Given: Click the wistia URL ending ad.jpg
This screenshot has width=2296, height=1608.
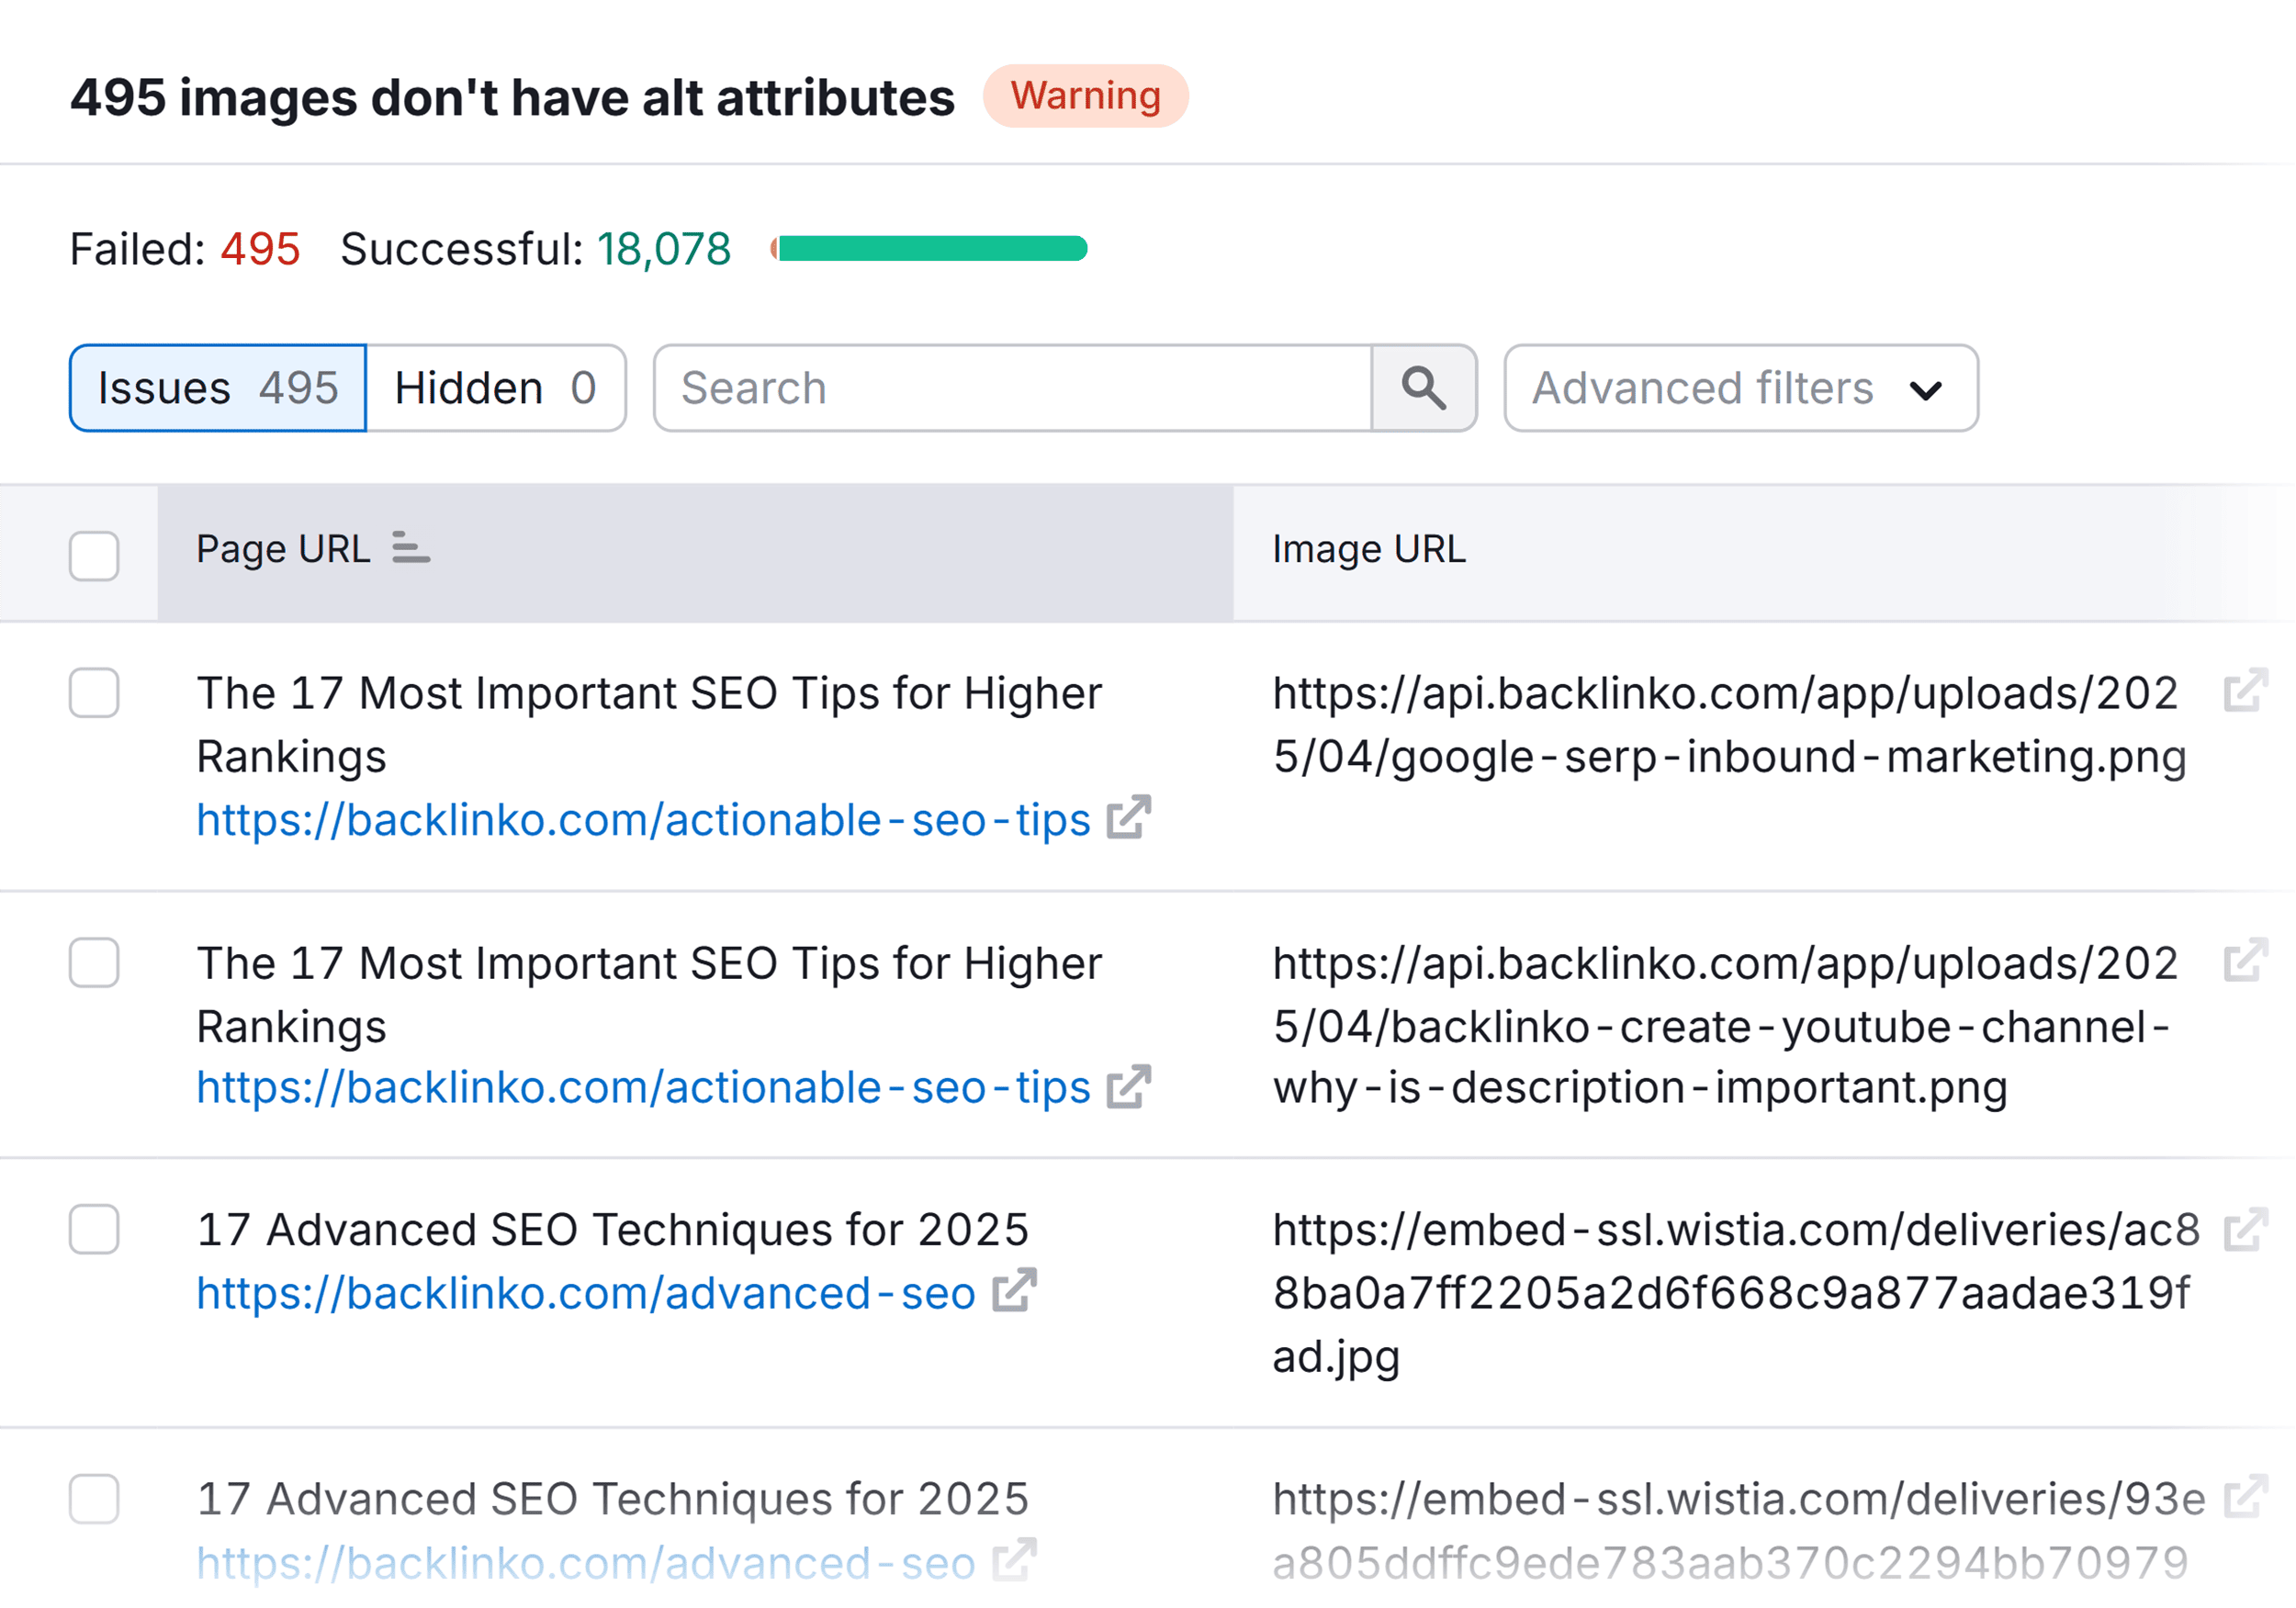Looking at the screenshot, I should [x=1736, y=1293].
